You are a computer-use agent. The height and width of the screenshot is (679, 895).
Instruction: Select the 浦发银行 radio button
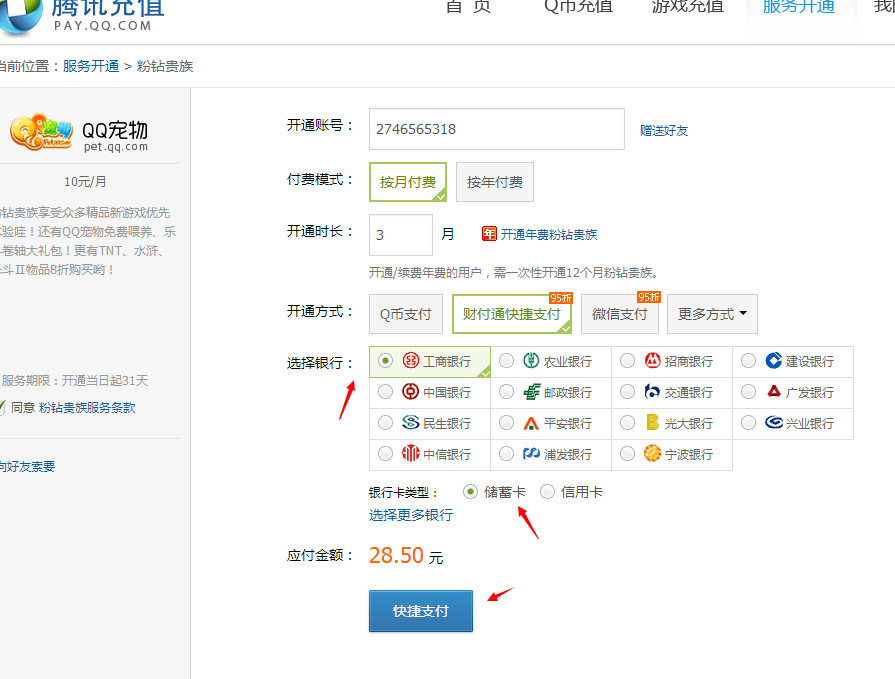[506, 453]
